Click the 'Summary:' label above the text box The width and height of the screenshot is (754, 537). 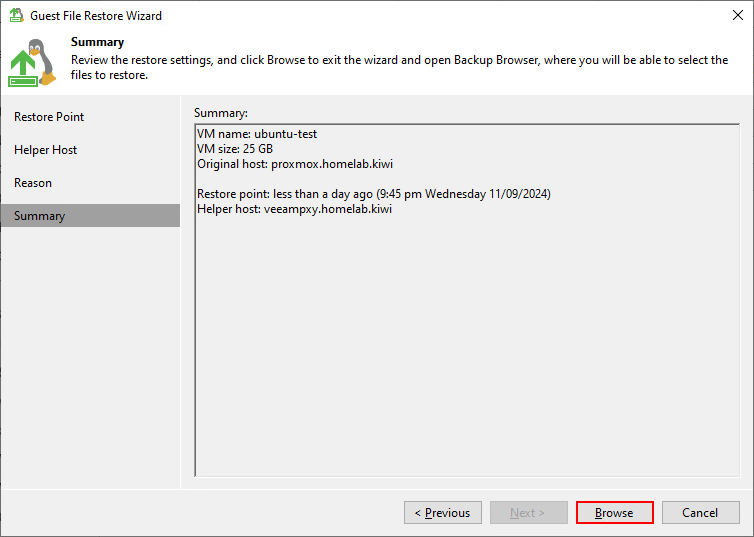tap(221, 113)
